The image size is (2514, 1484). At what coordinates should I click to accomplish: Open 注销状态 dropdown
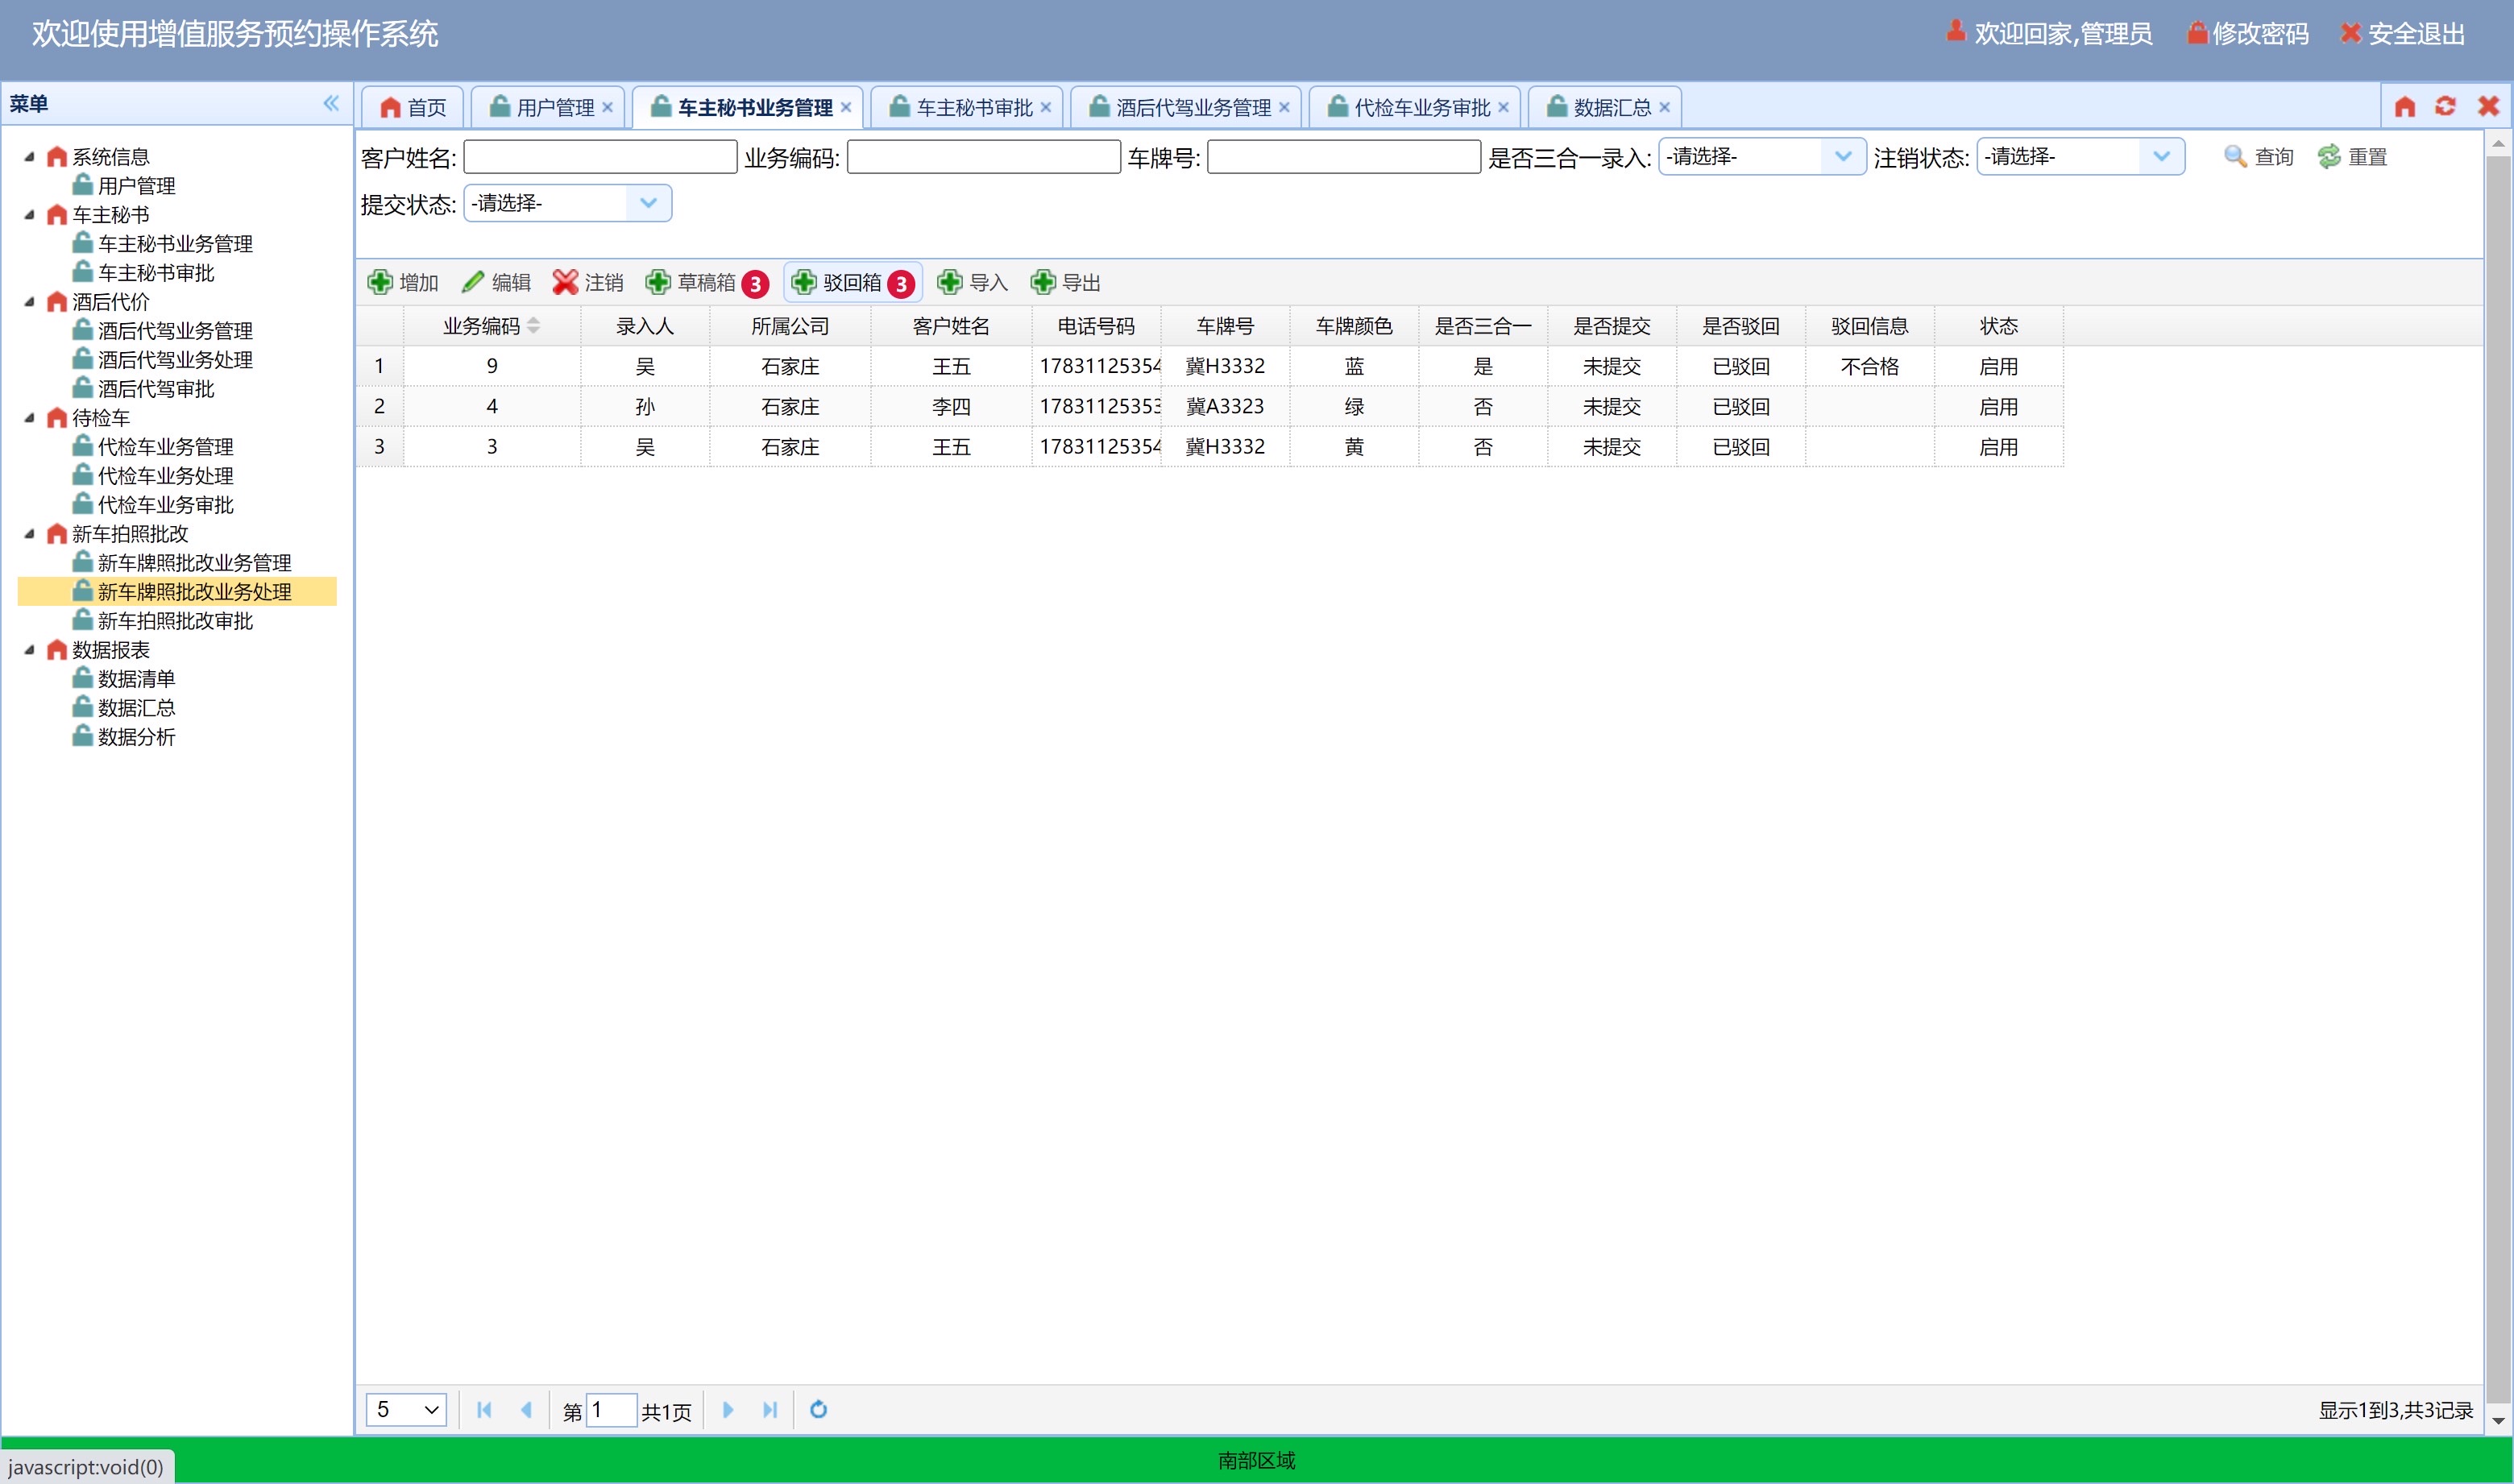click(2161, 156)
